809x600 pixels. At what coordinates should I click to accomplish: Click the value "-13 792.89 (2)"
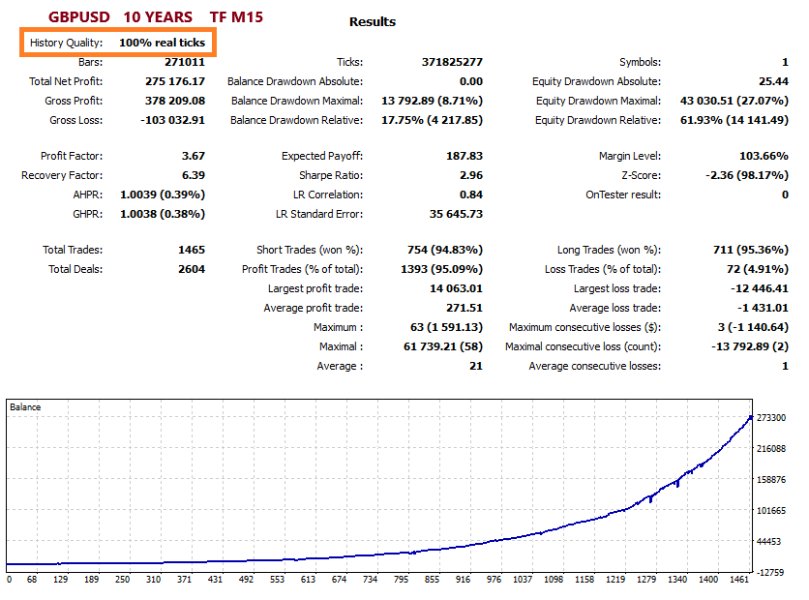[750, 347]
